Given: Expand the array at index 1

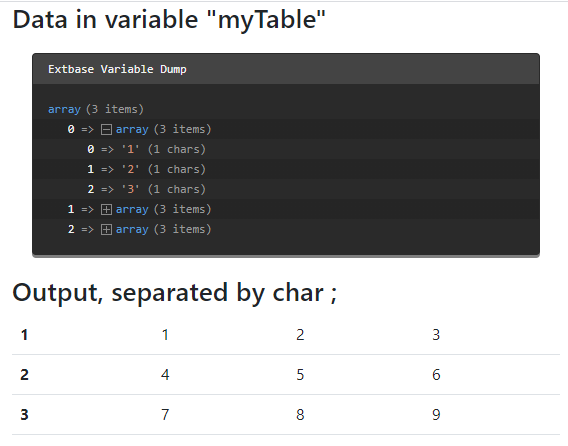Looking at the screenshot, I should coord(106,209).
